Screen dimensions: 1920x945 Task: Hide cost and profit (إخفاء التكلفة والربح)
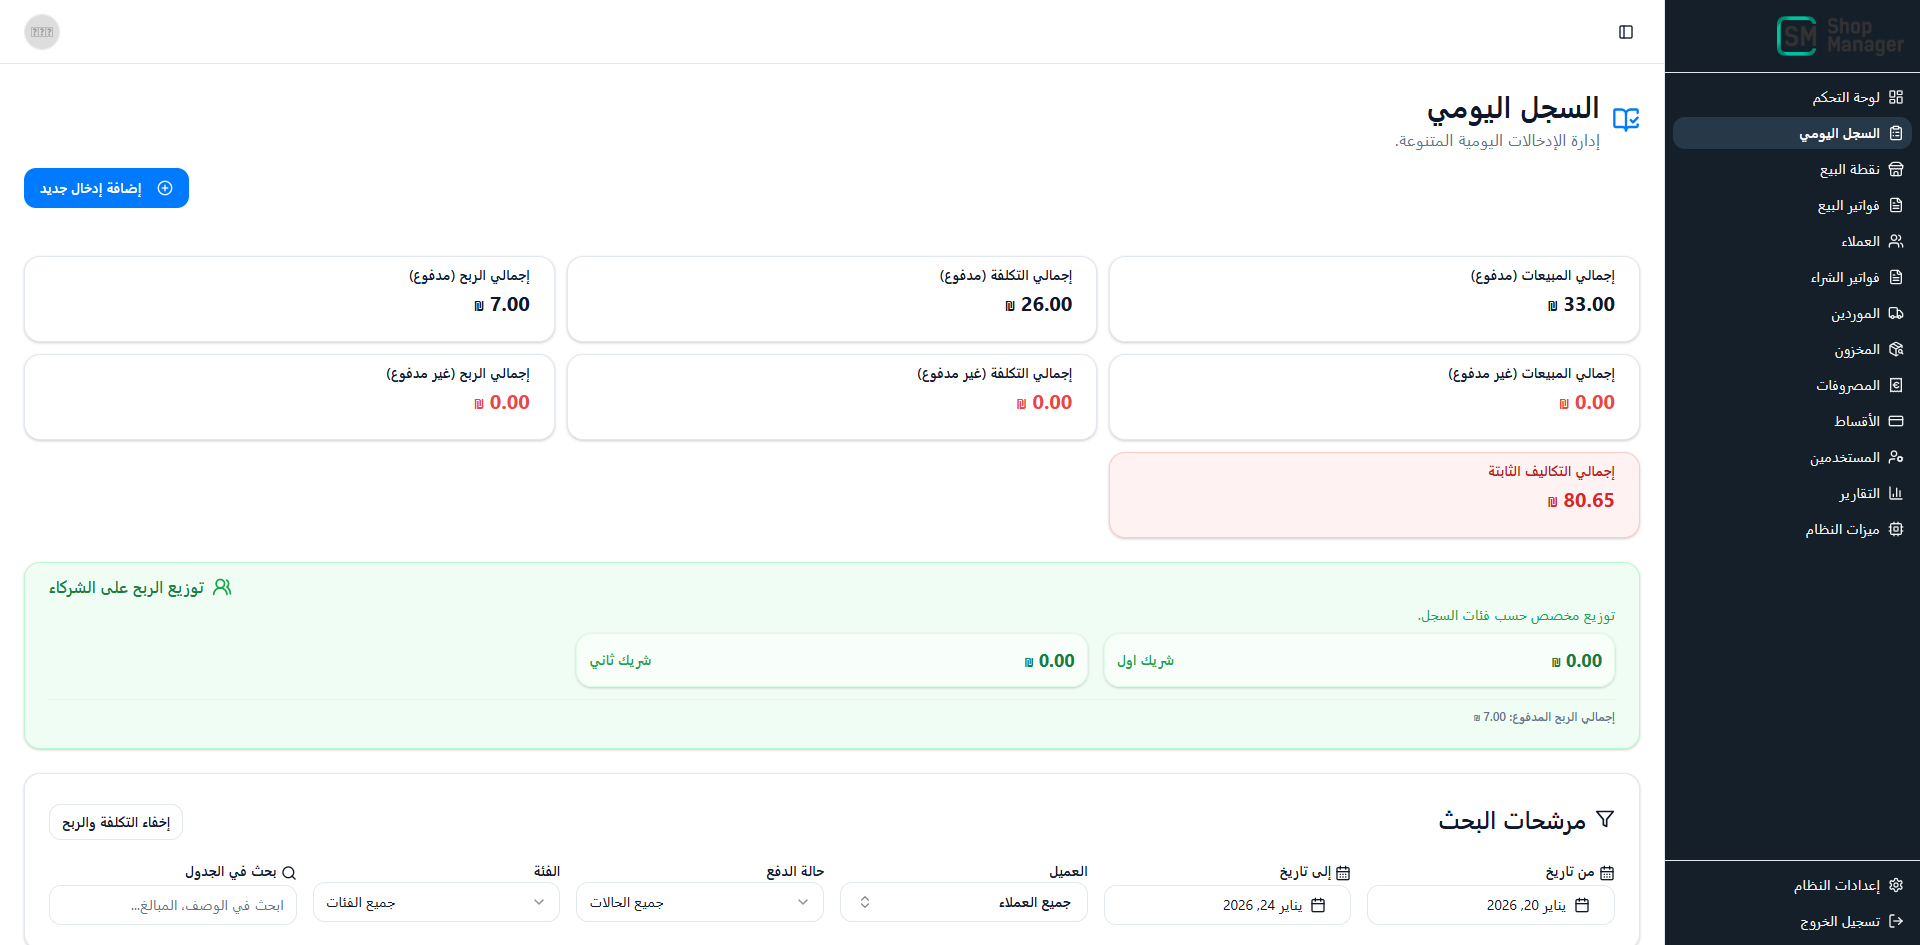tap(116, 822)
